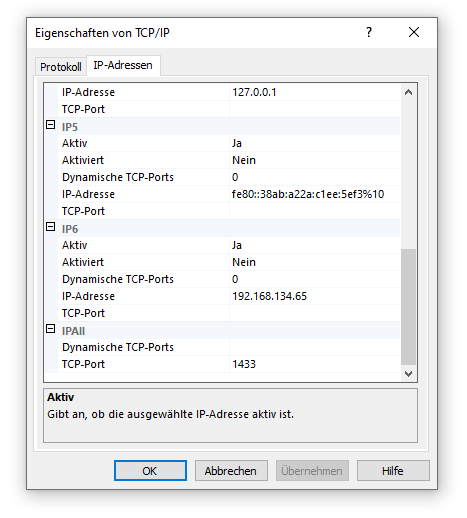Click the IP6 Aktiviert label
Viewport: 467px width, 518px height.
coord(83,262)
